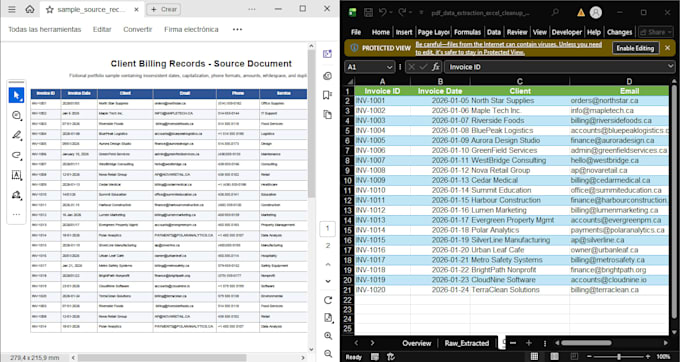
Task: Zoom out on the PDF
Action: [x=328, y=353]
